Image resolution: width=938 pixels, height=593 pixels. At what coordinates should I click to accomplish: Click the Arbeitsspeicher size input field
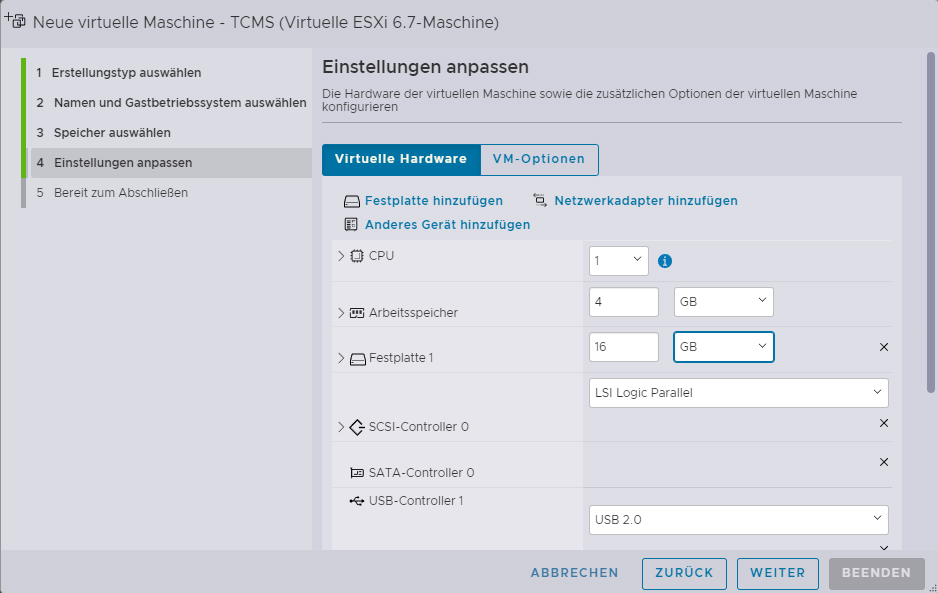tap(624, 302)
